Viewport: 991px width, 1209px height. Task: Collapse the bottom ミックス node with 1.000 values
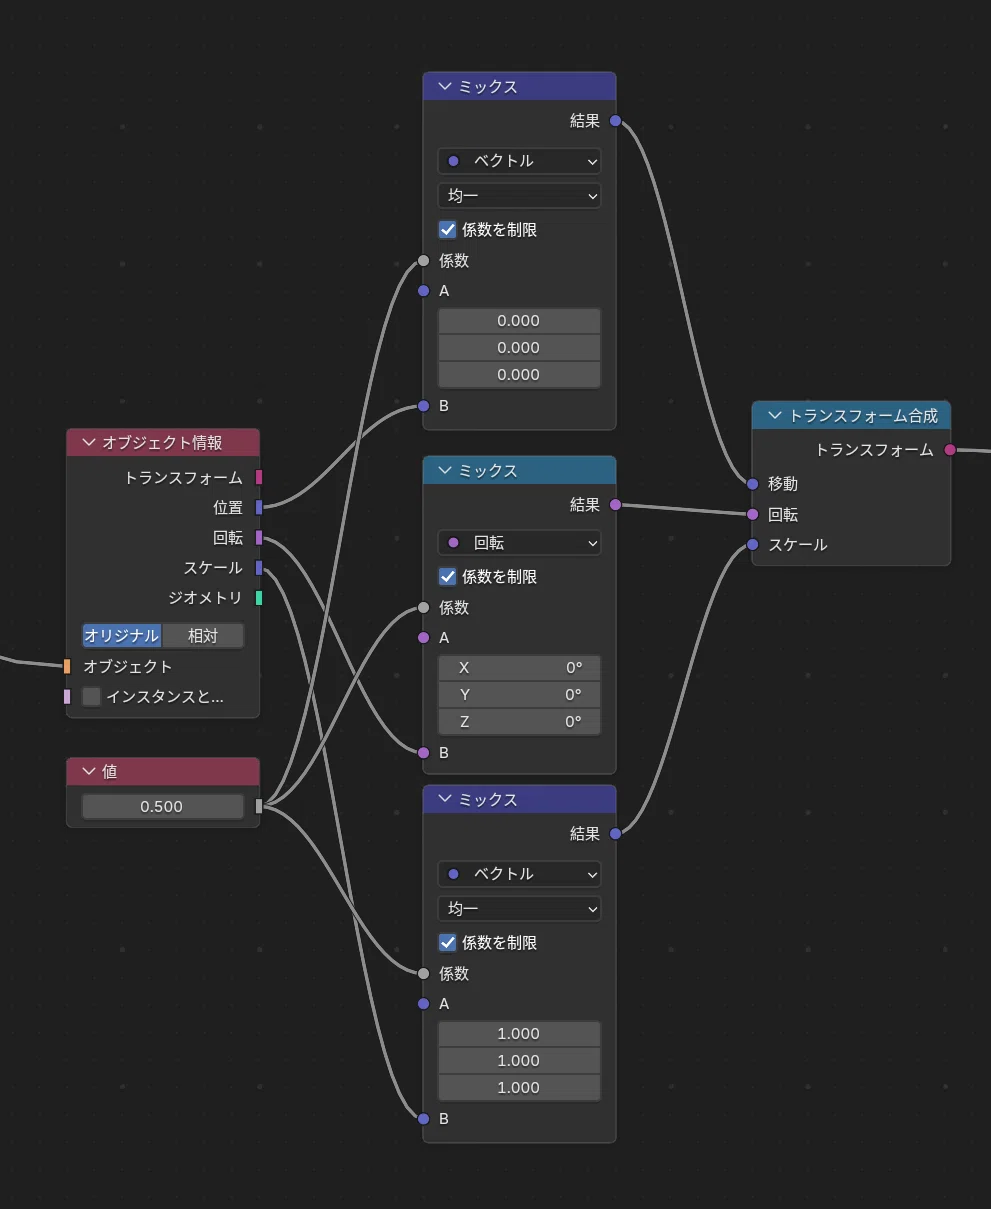point(445,800)
